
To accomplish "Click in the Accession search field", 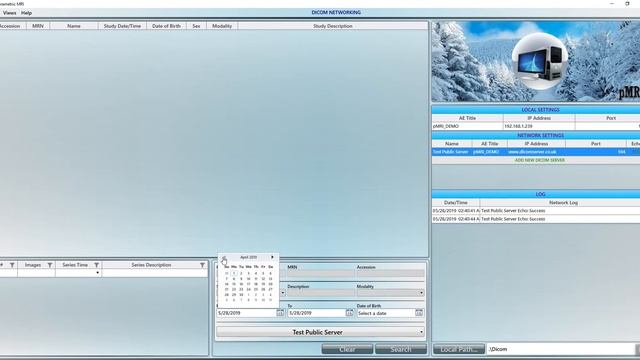I will coord(390,274).
